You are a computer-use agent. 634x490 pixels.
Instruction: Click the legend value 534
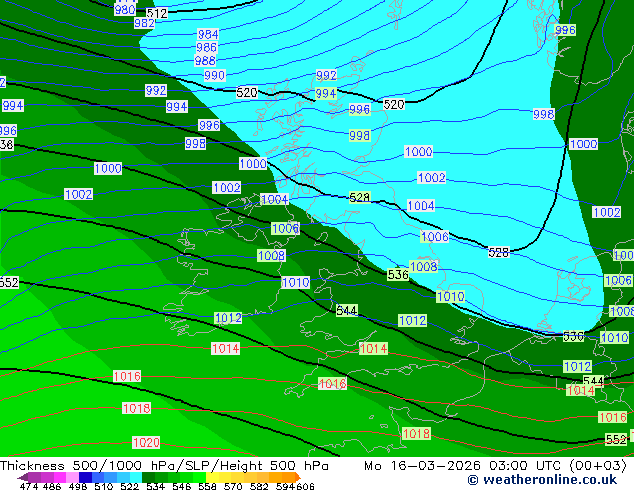[156, 486]
